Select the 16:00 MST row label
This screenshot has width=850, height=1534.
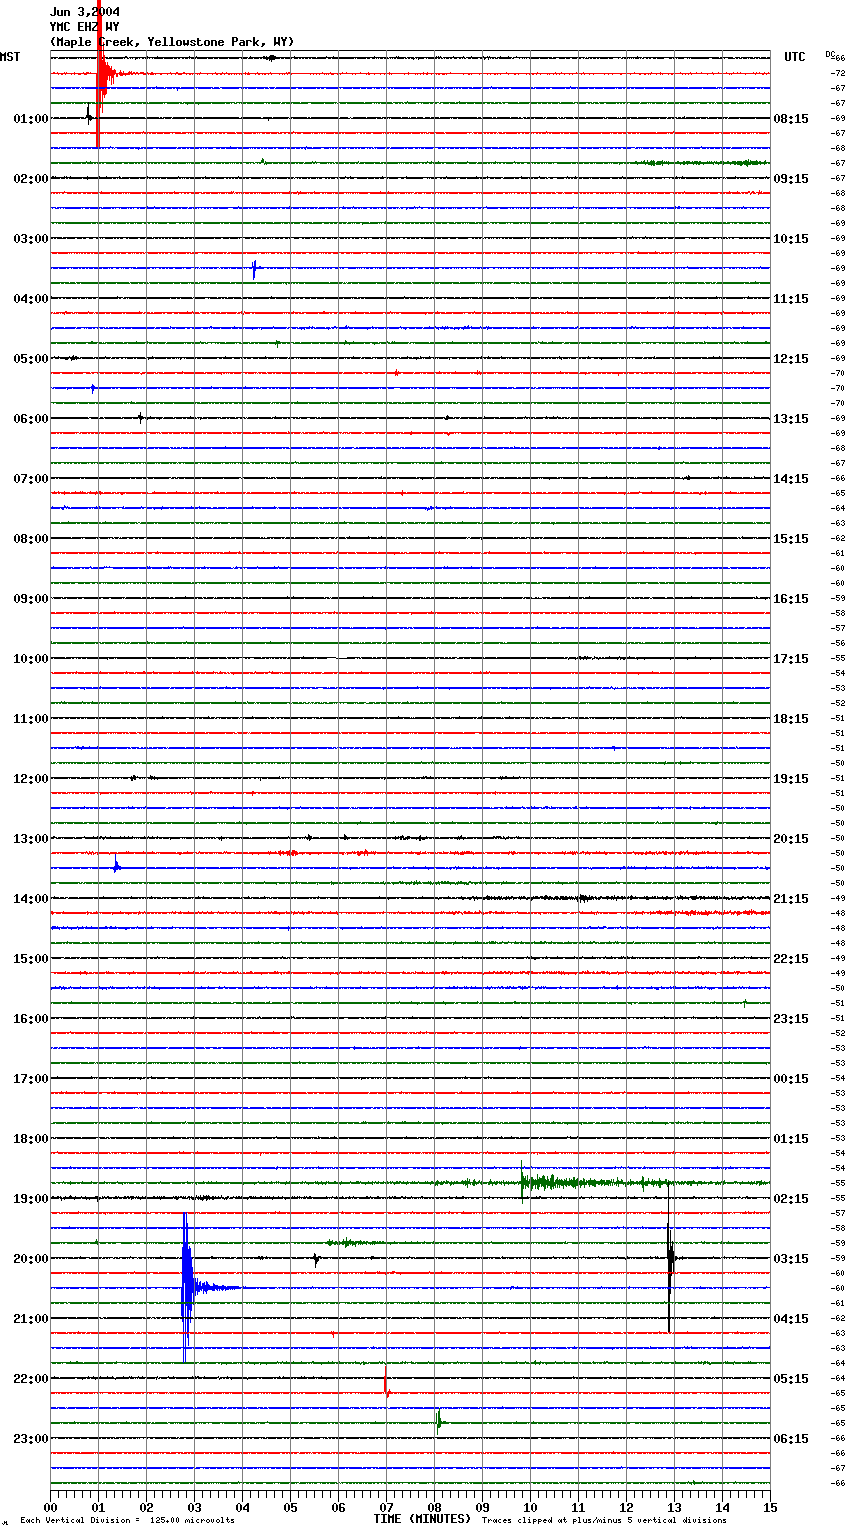point(30,1019)
